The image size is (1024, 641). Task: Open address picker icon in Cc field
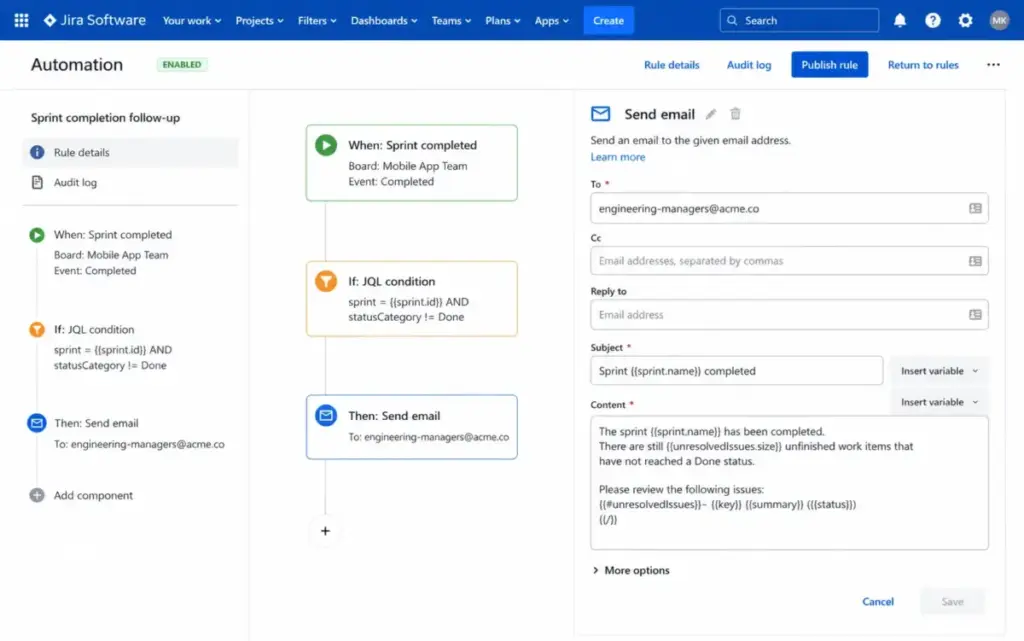(x=975, y=261)
